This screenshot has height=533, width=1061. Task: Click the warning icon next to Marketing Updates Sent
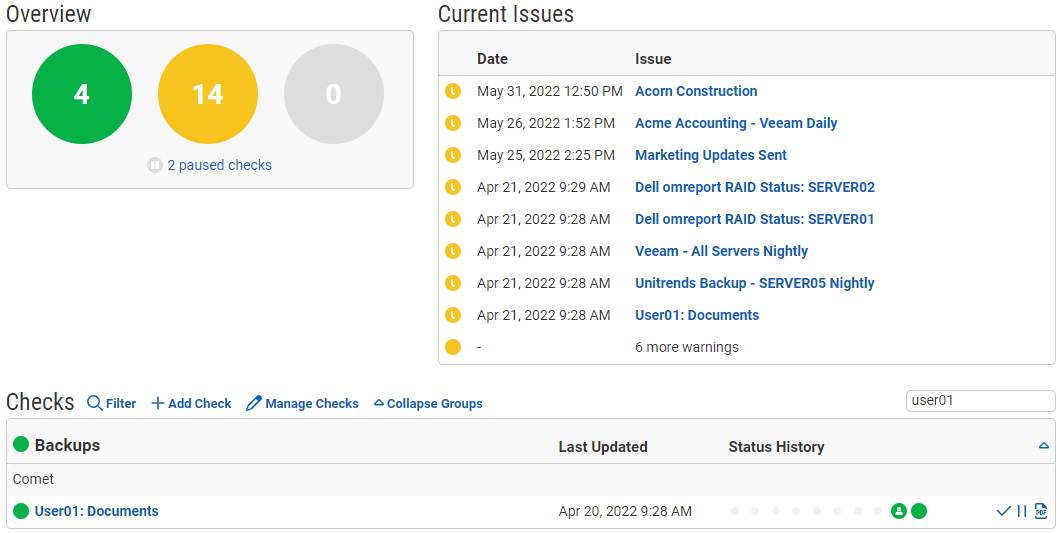click(453, 155)
